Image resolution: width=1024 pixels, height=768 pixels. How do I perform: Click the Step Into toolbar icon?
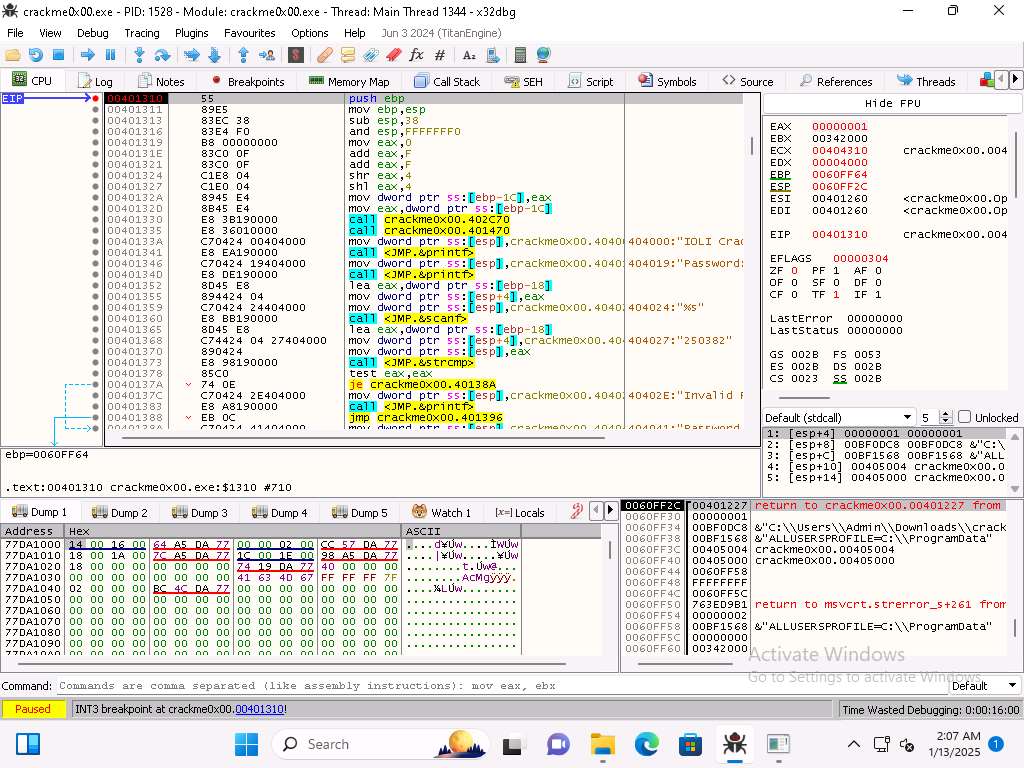[x=139, y=55]
